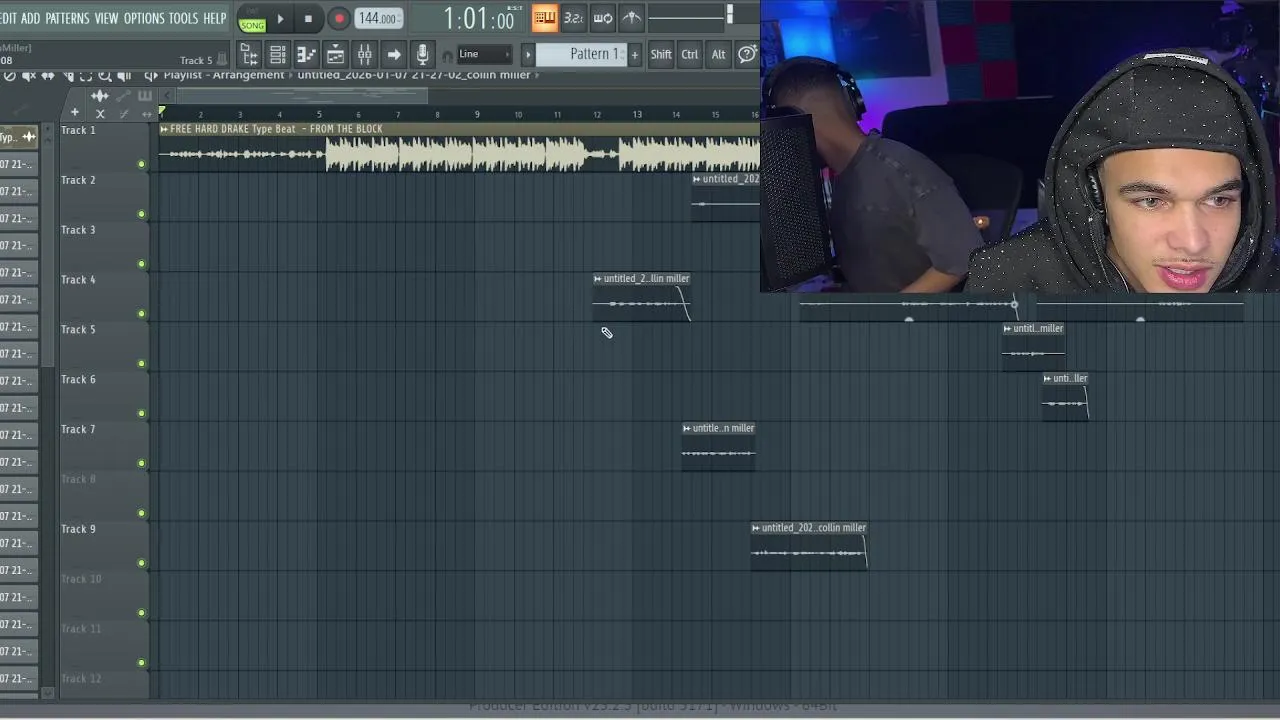
Task: Toggle the 3.2.1 countdown before recording icon
Action: 574,18
